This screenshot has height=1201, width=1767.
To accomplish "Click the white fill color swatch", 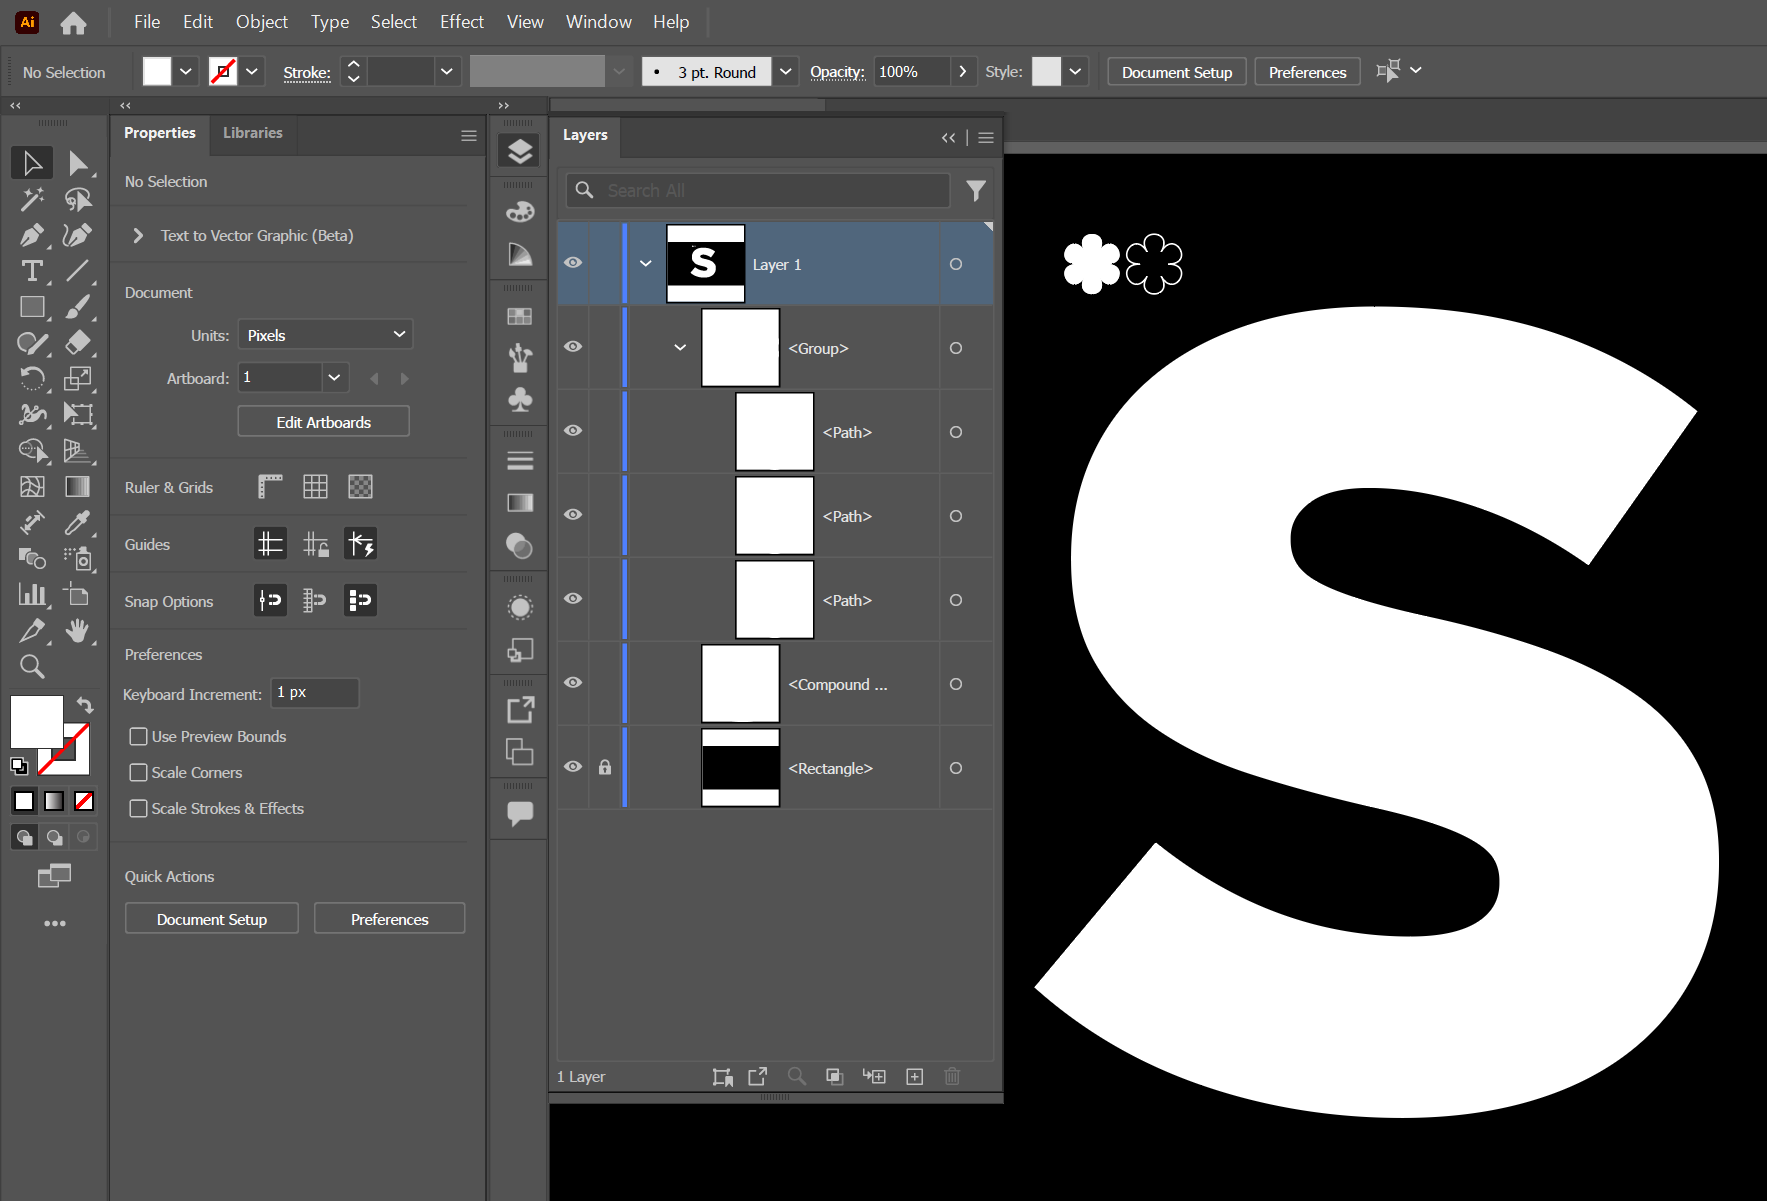I will pyautogui.click(x=157, y=71).
